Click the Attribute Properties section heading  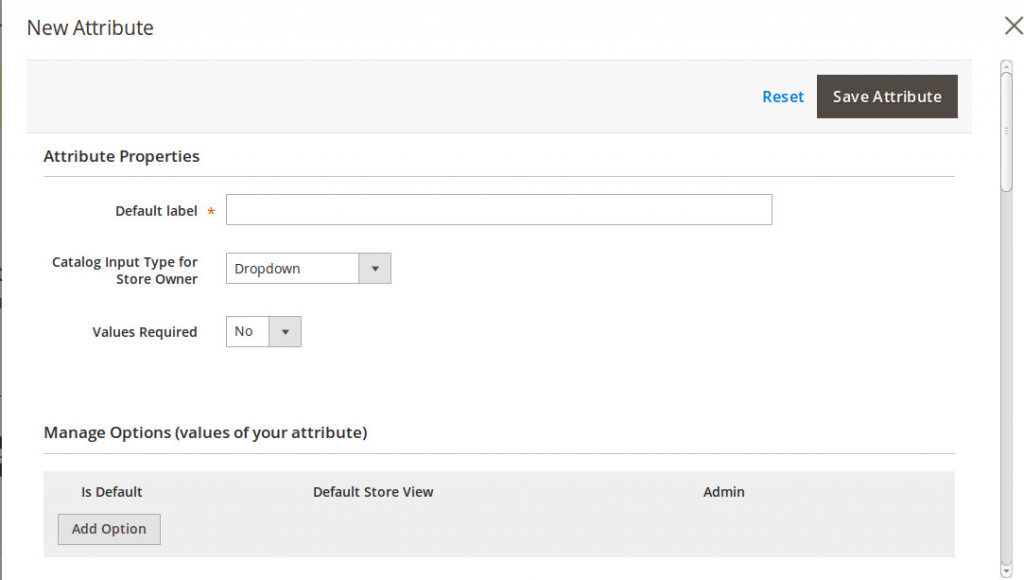(x=121, y=156)
